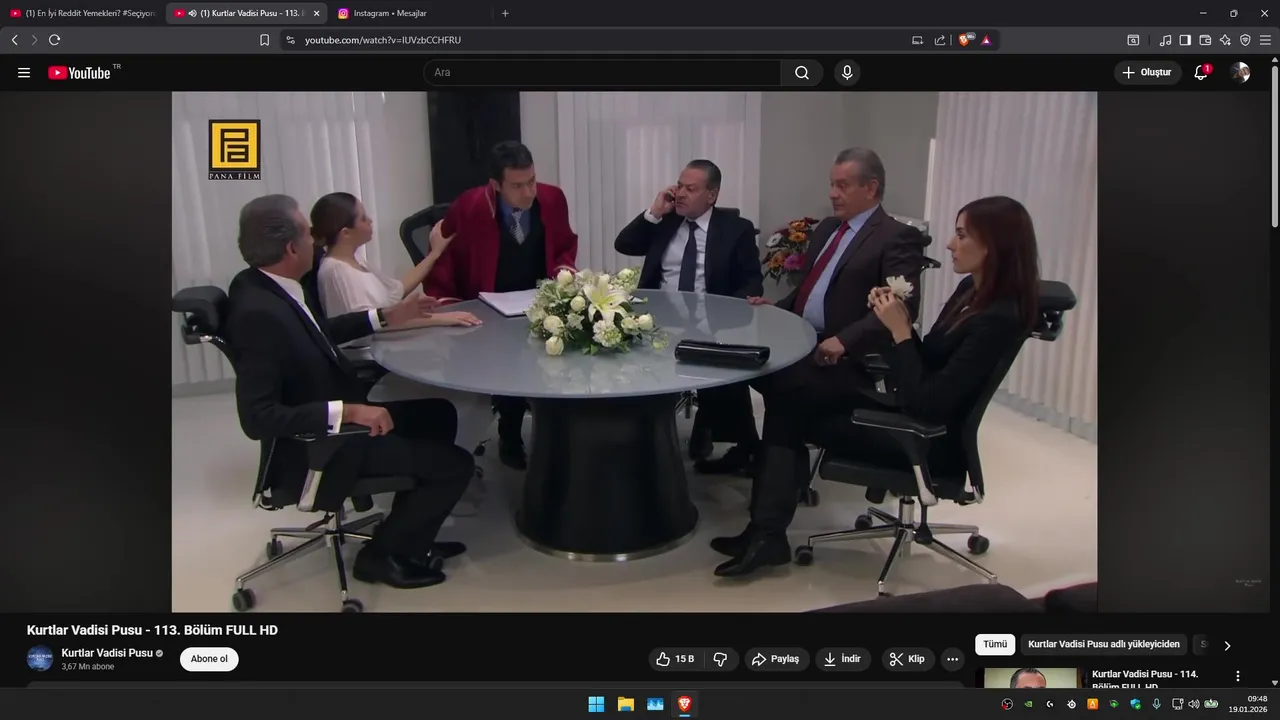Focus the YouTube Ara search field
The height and width of the screenshot is (720, 1280).
pos(603,72)
